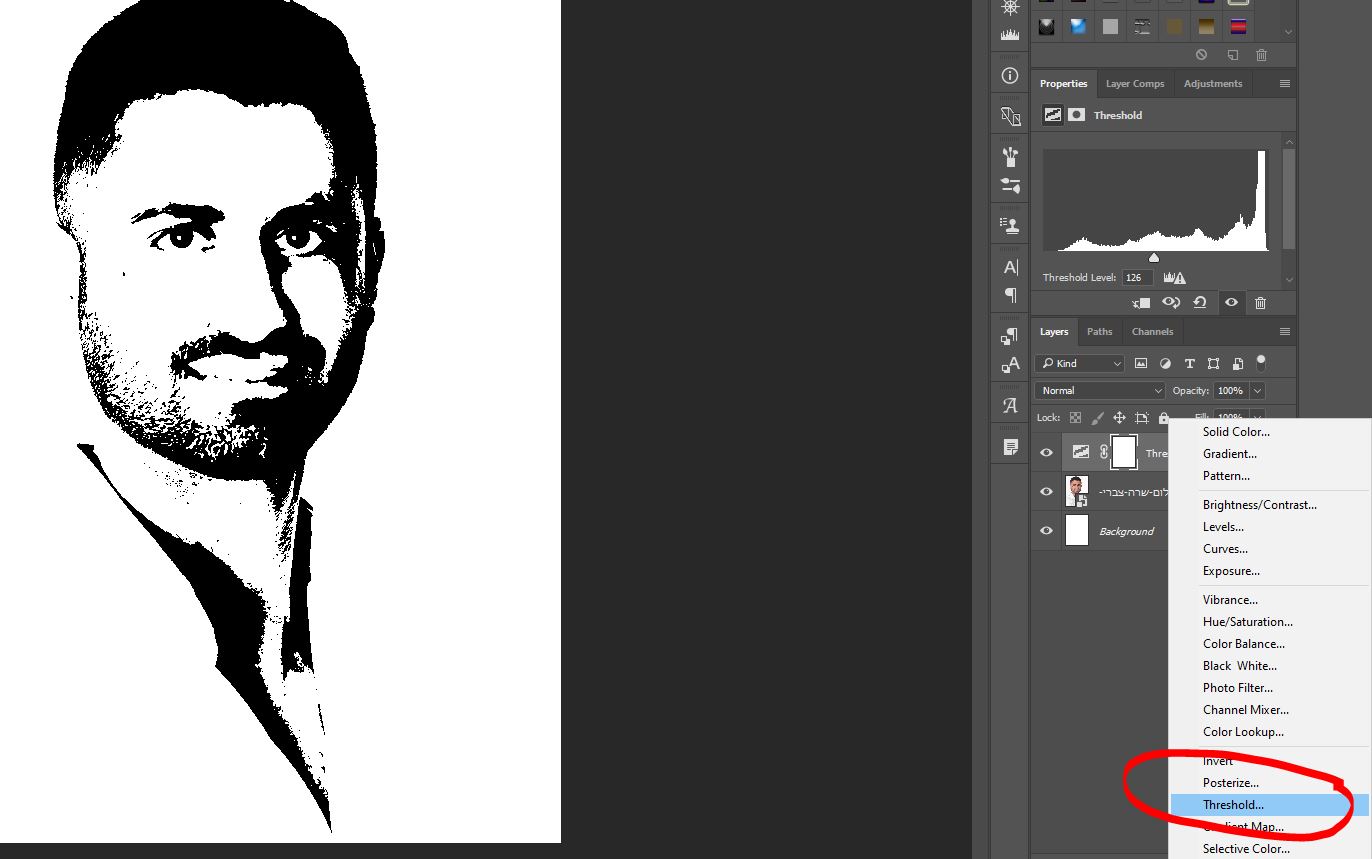Filter layers by type layers icon
Viewport: 1372px width, 859px height.
[1189, 363]
